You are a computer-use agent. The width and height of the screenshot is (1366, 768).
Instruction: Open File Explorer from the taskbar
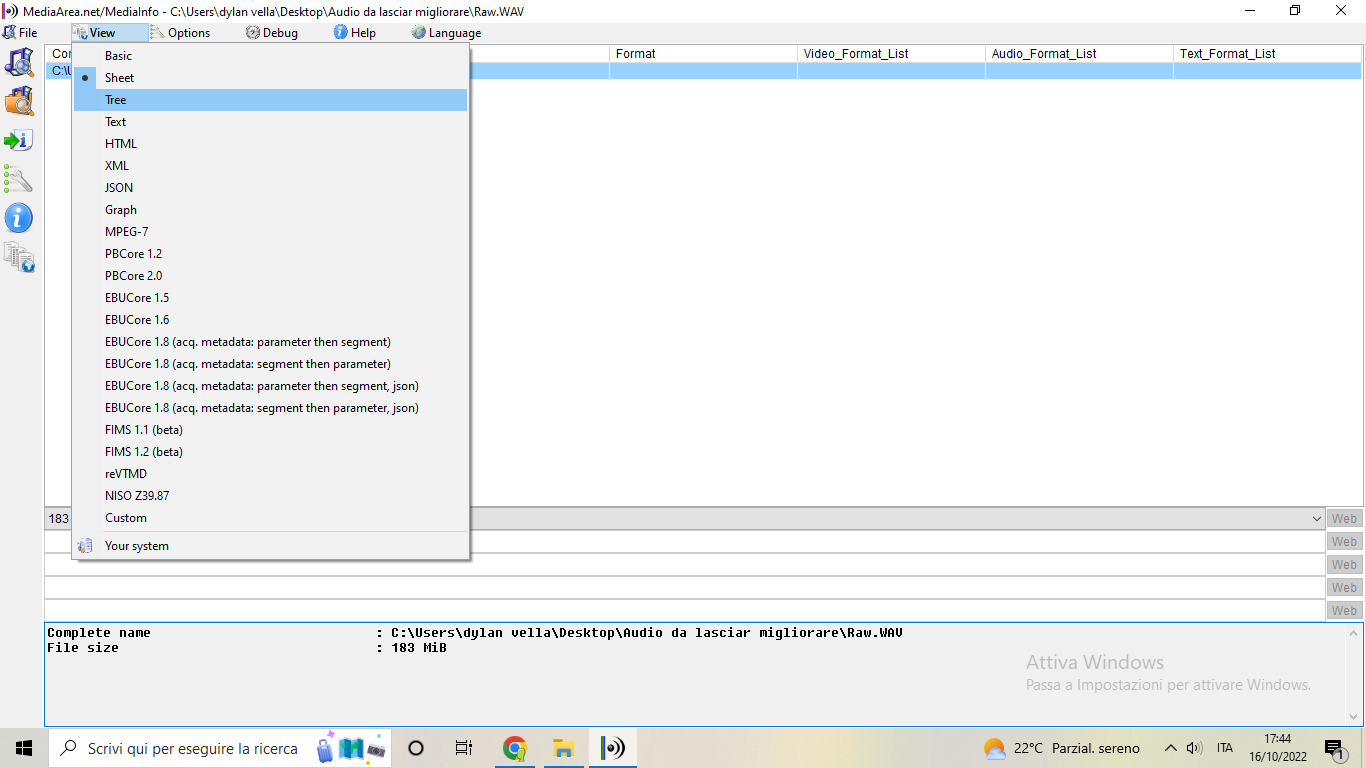563,748
